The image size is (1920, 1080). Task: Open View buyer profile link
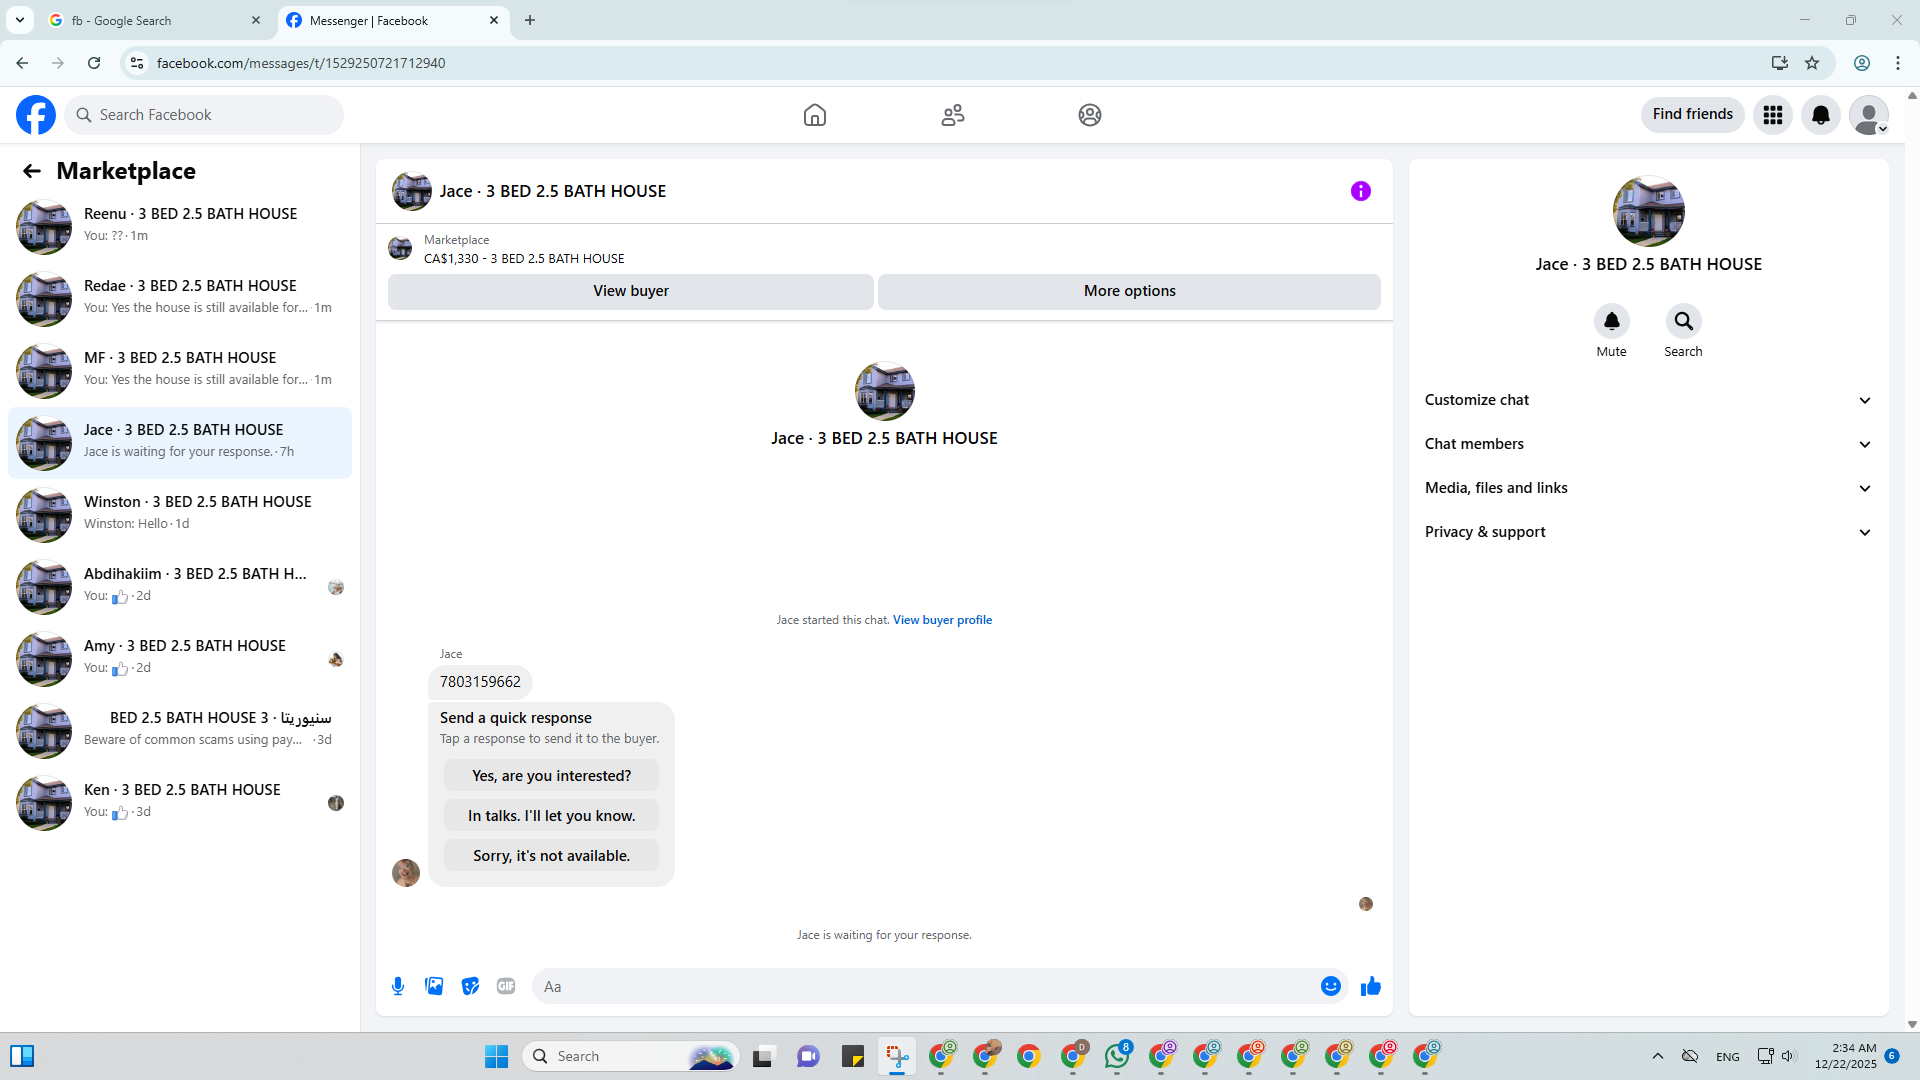942,620
